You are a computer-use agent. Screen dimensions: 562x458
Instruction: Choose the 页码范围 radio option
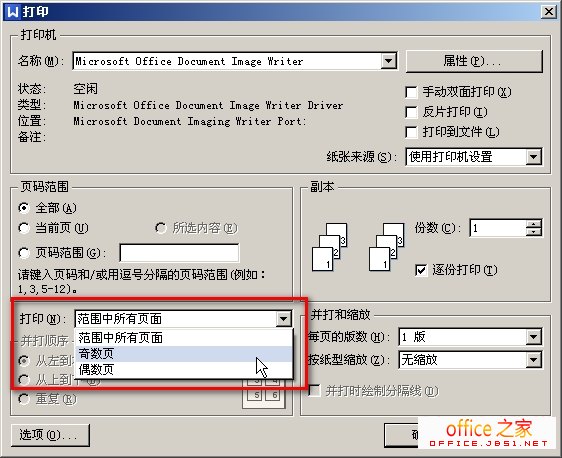[24, 253]
